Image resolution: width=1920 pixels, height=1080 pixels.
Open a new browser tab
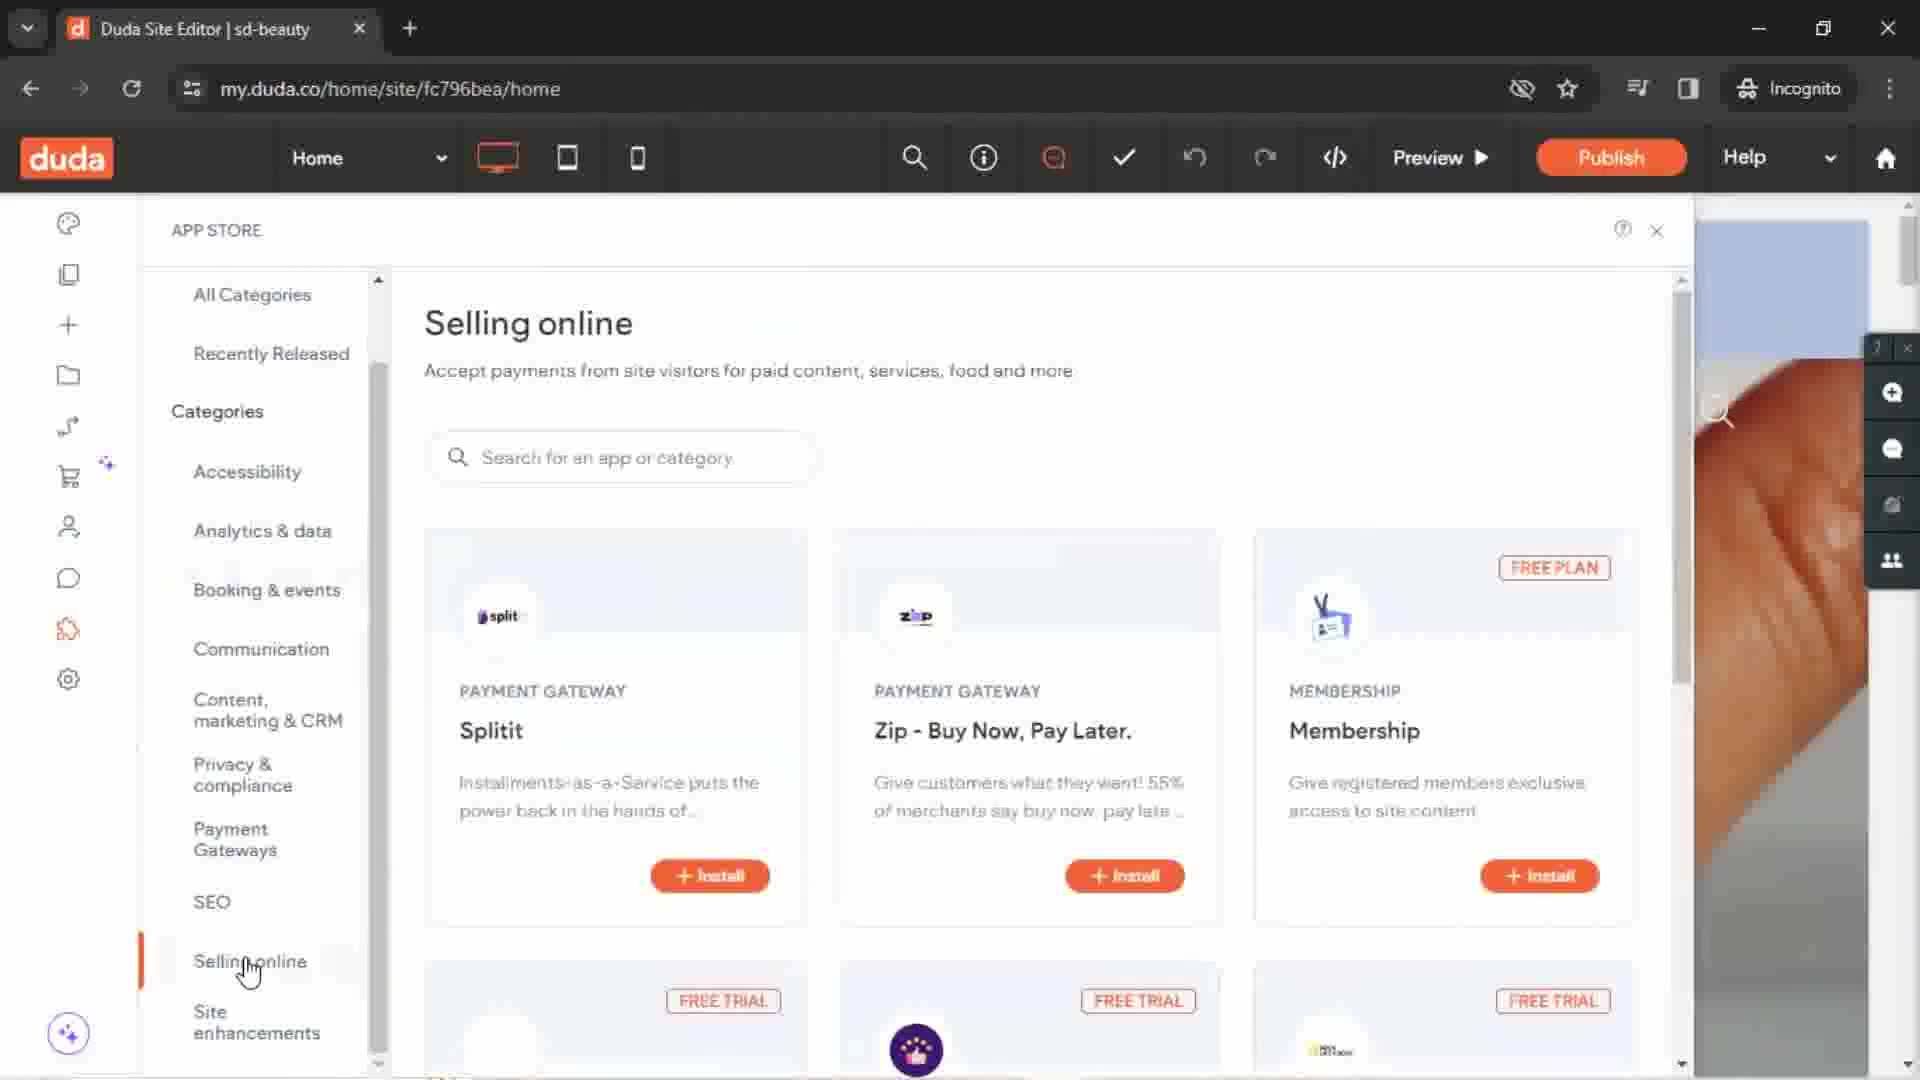tap(410, 28)
